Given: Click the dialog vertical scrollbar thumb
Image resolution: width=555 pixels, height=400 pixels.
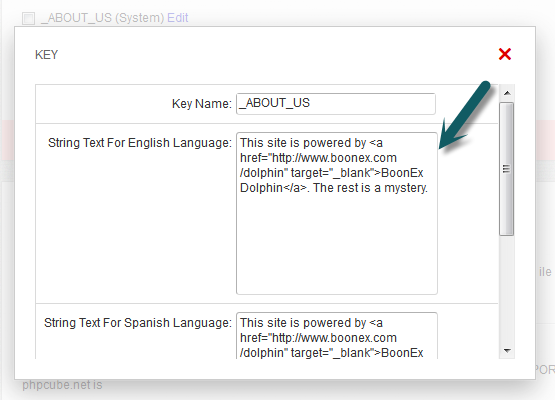Looking at the screenshot, I should point(507,169).
